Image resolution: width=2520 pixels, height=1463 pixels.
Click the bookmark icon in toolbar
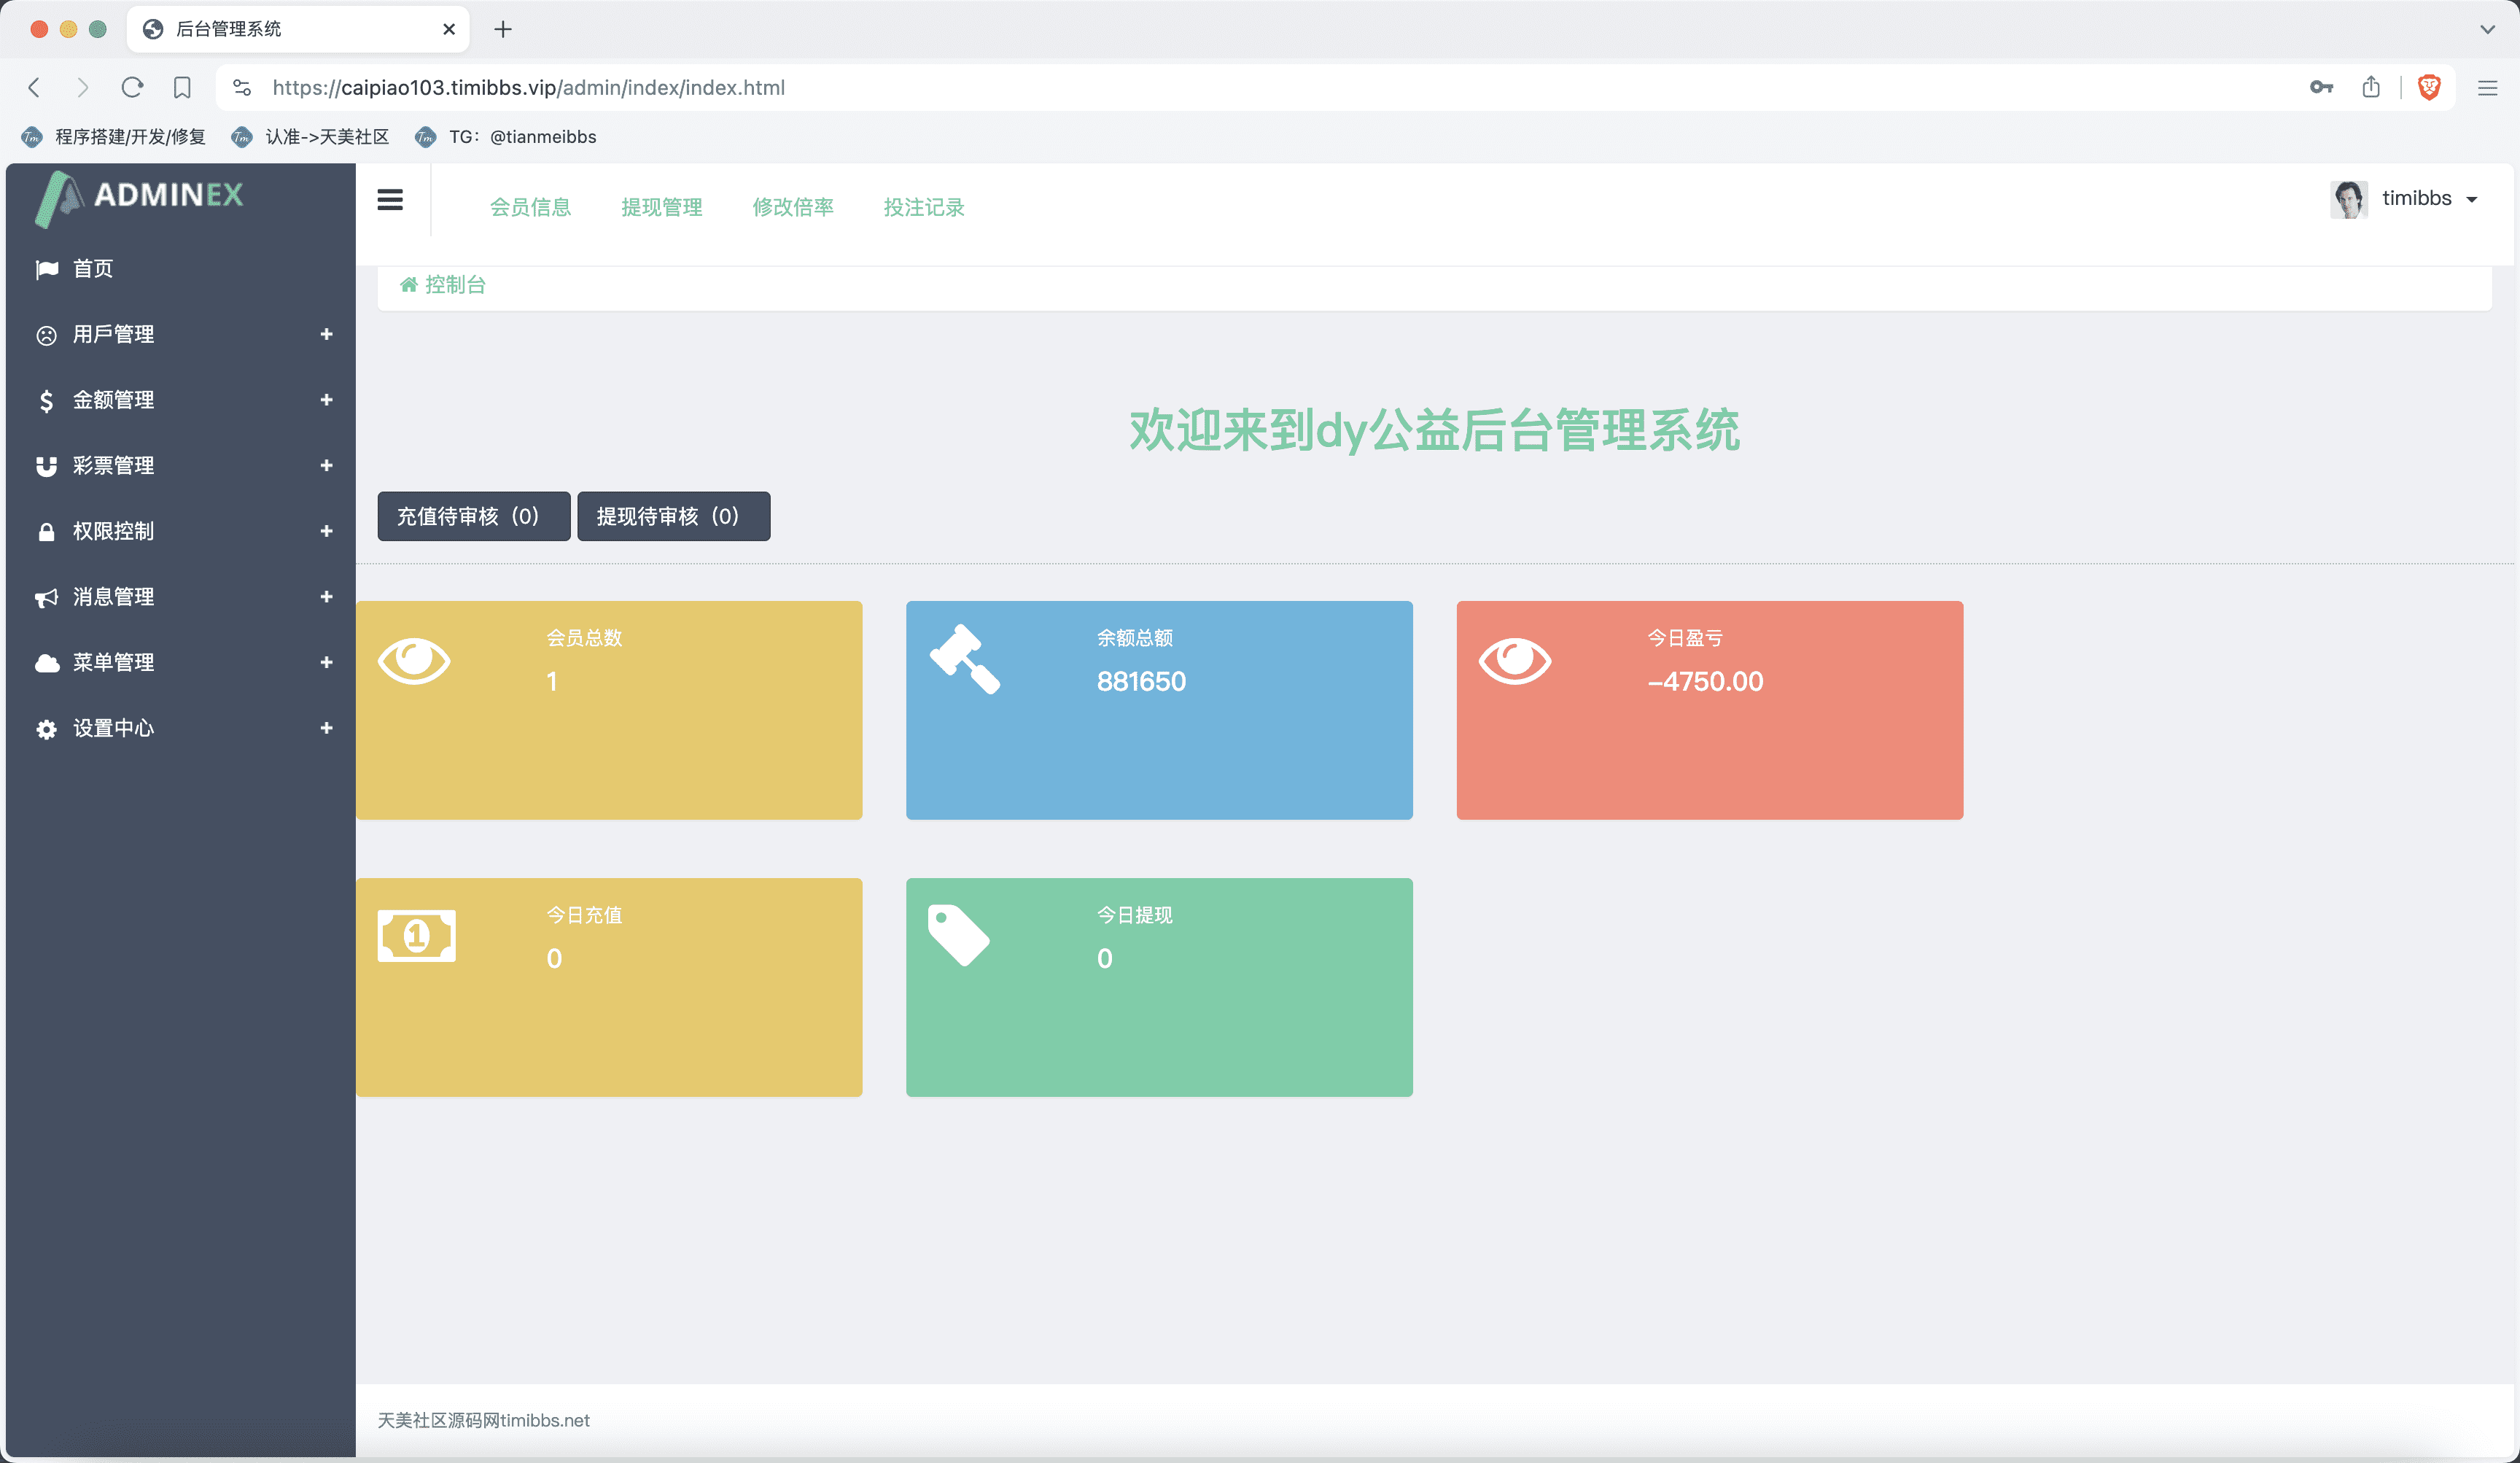pos(182,88)
